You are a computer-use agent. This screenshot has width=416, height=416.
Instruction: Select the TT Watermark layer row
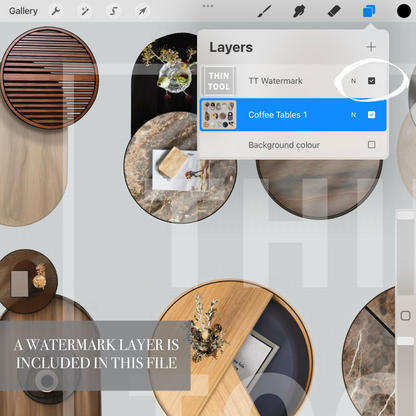[293, 81]
